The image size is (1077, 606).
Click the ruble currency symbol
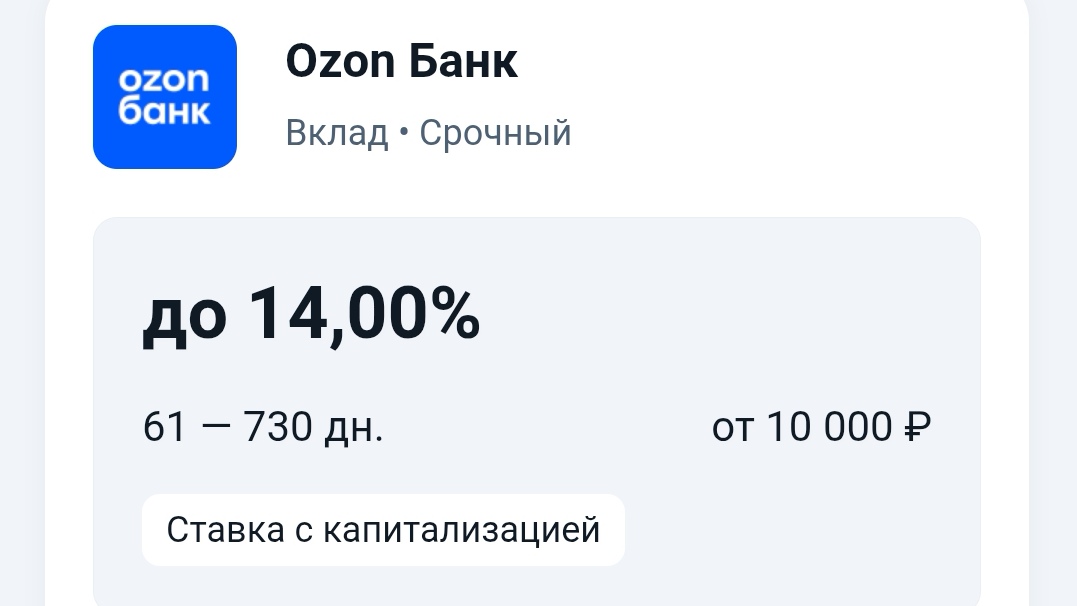(x=917, y=428)
